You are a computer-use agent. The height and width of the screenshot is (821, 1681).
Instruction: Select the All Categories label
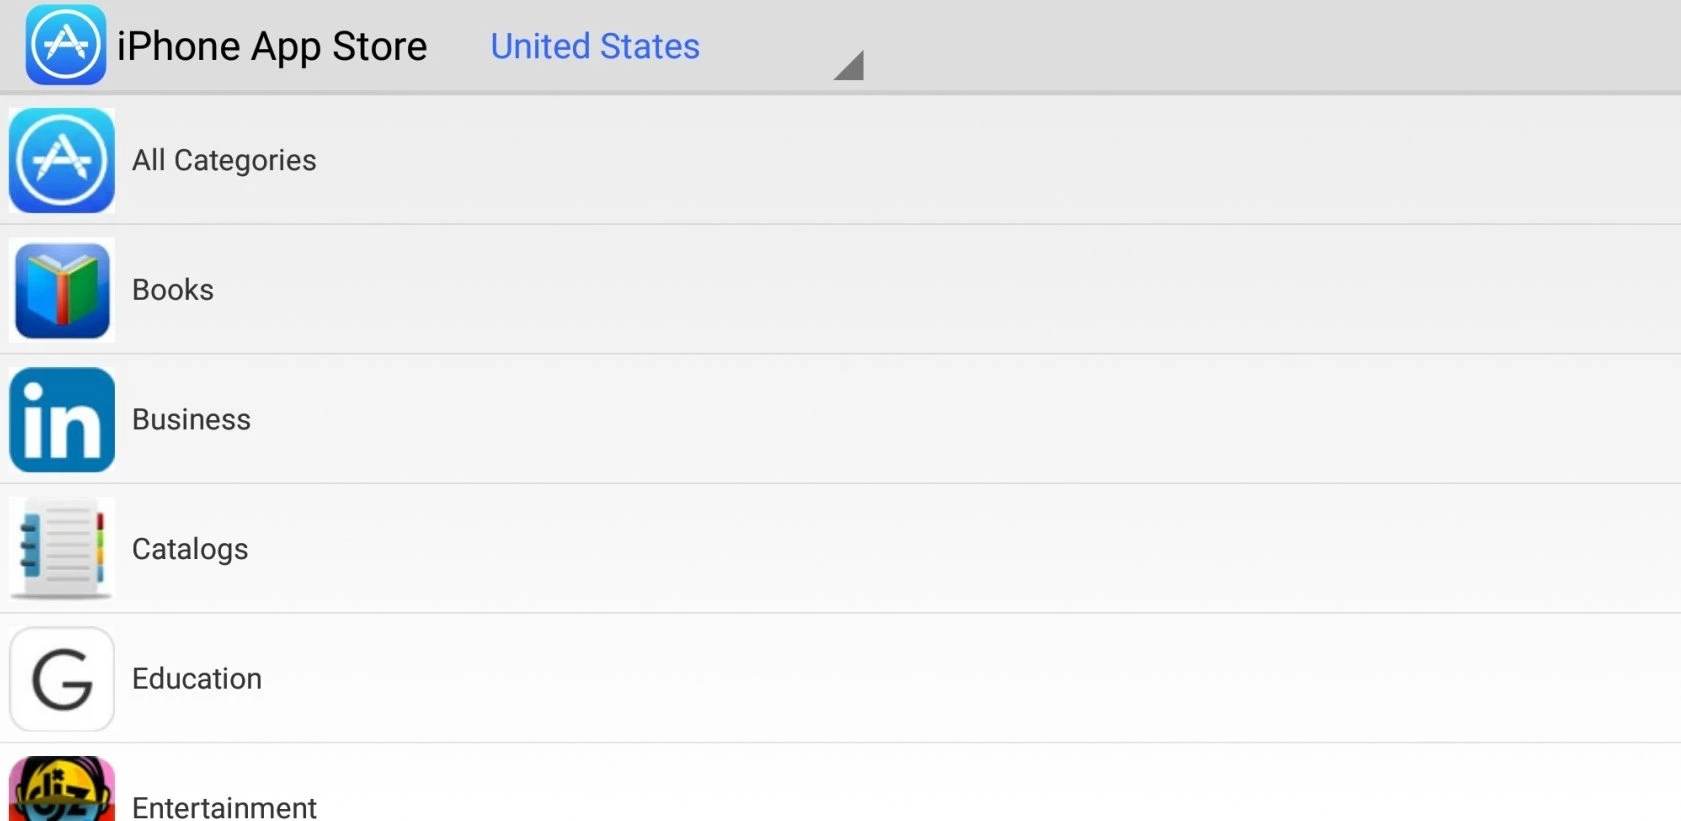pyautogui.click(x=224, y=160)
